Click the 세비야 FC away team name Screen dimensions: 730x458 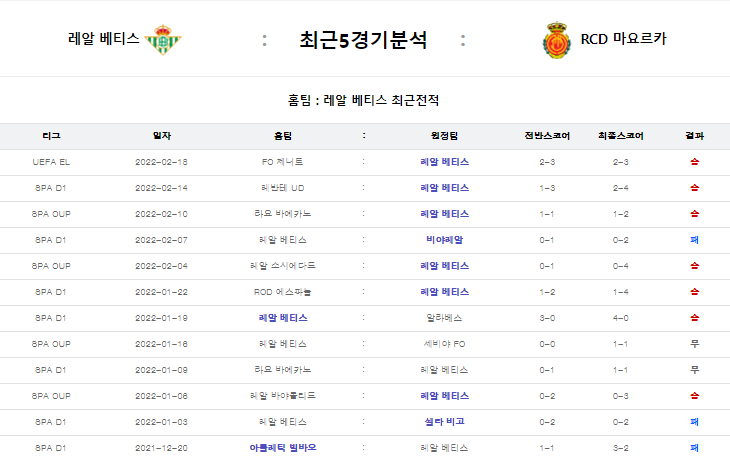pyautogui.click(x=444, y=344)
